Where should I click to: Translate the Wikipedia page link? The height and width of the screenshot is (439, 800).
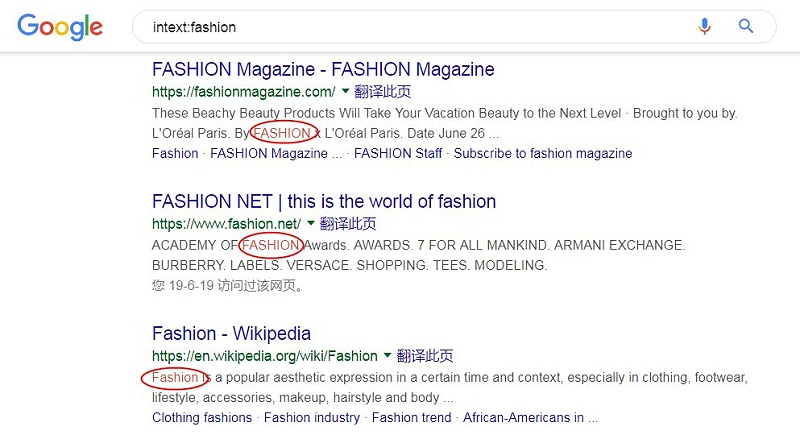tap(424, 356)
